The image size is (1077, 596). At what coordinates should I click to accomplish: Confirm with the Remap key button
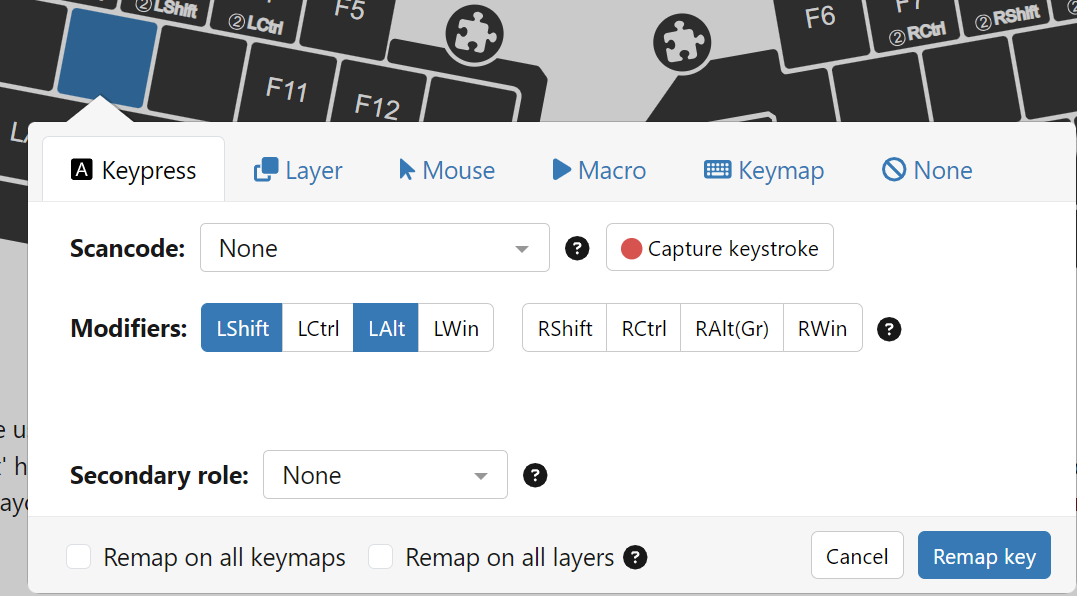(983, 556)
